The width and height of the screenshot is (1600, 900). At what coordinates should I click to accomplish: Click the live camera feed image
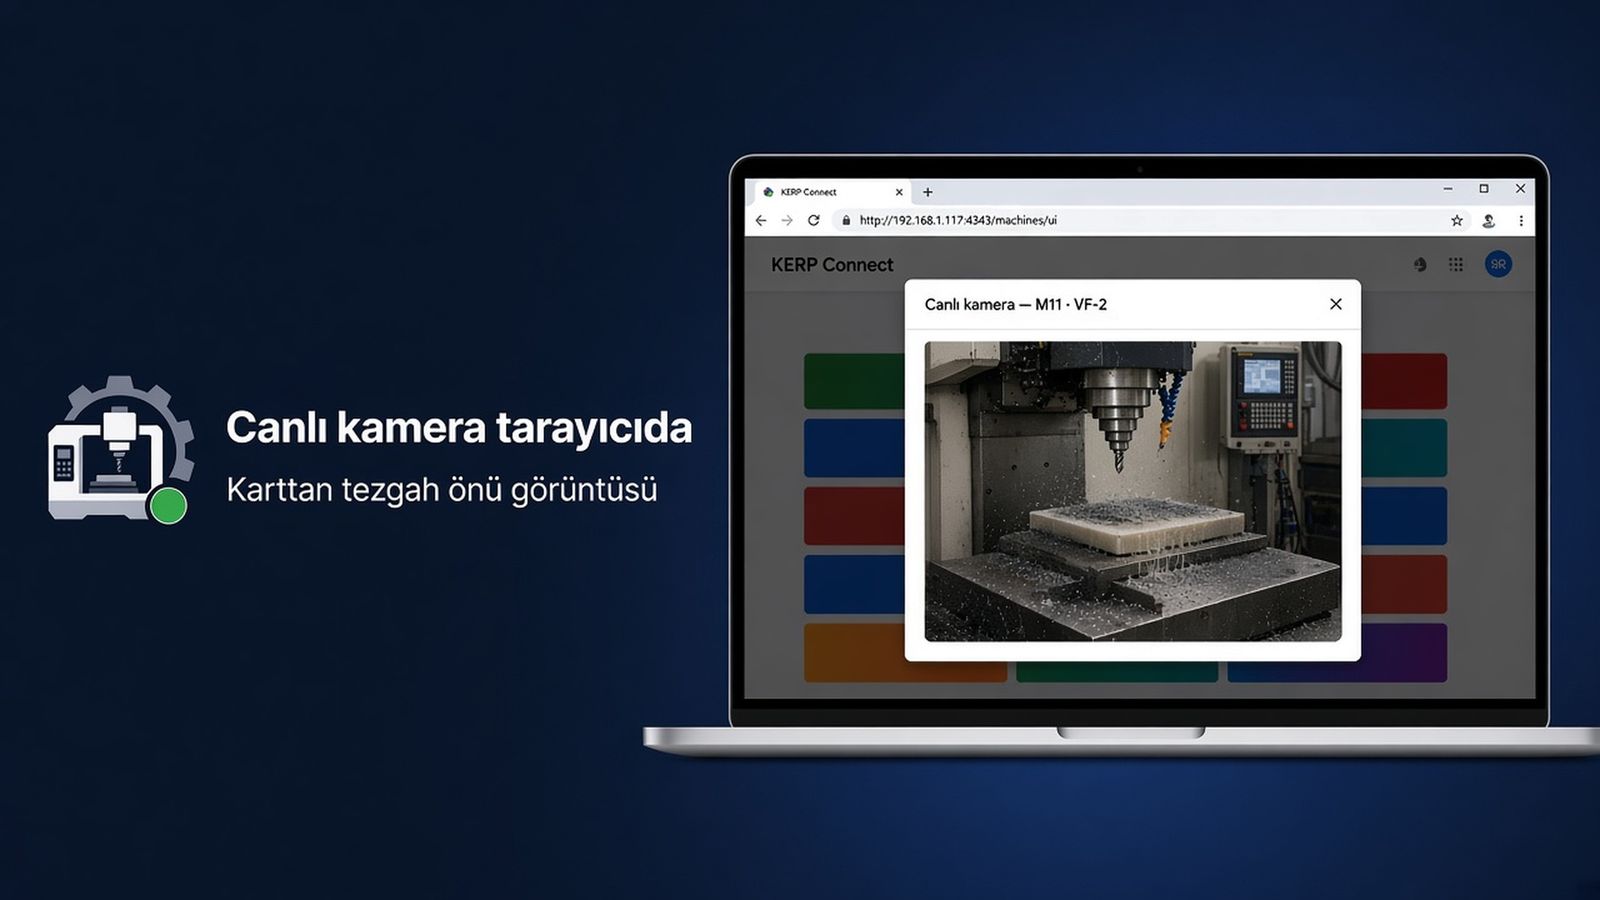click(1133, 491)
